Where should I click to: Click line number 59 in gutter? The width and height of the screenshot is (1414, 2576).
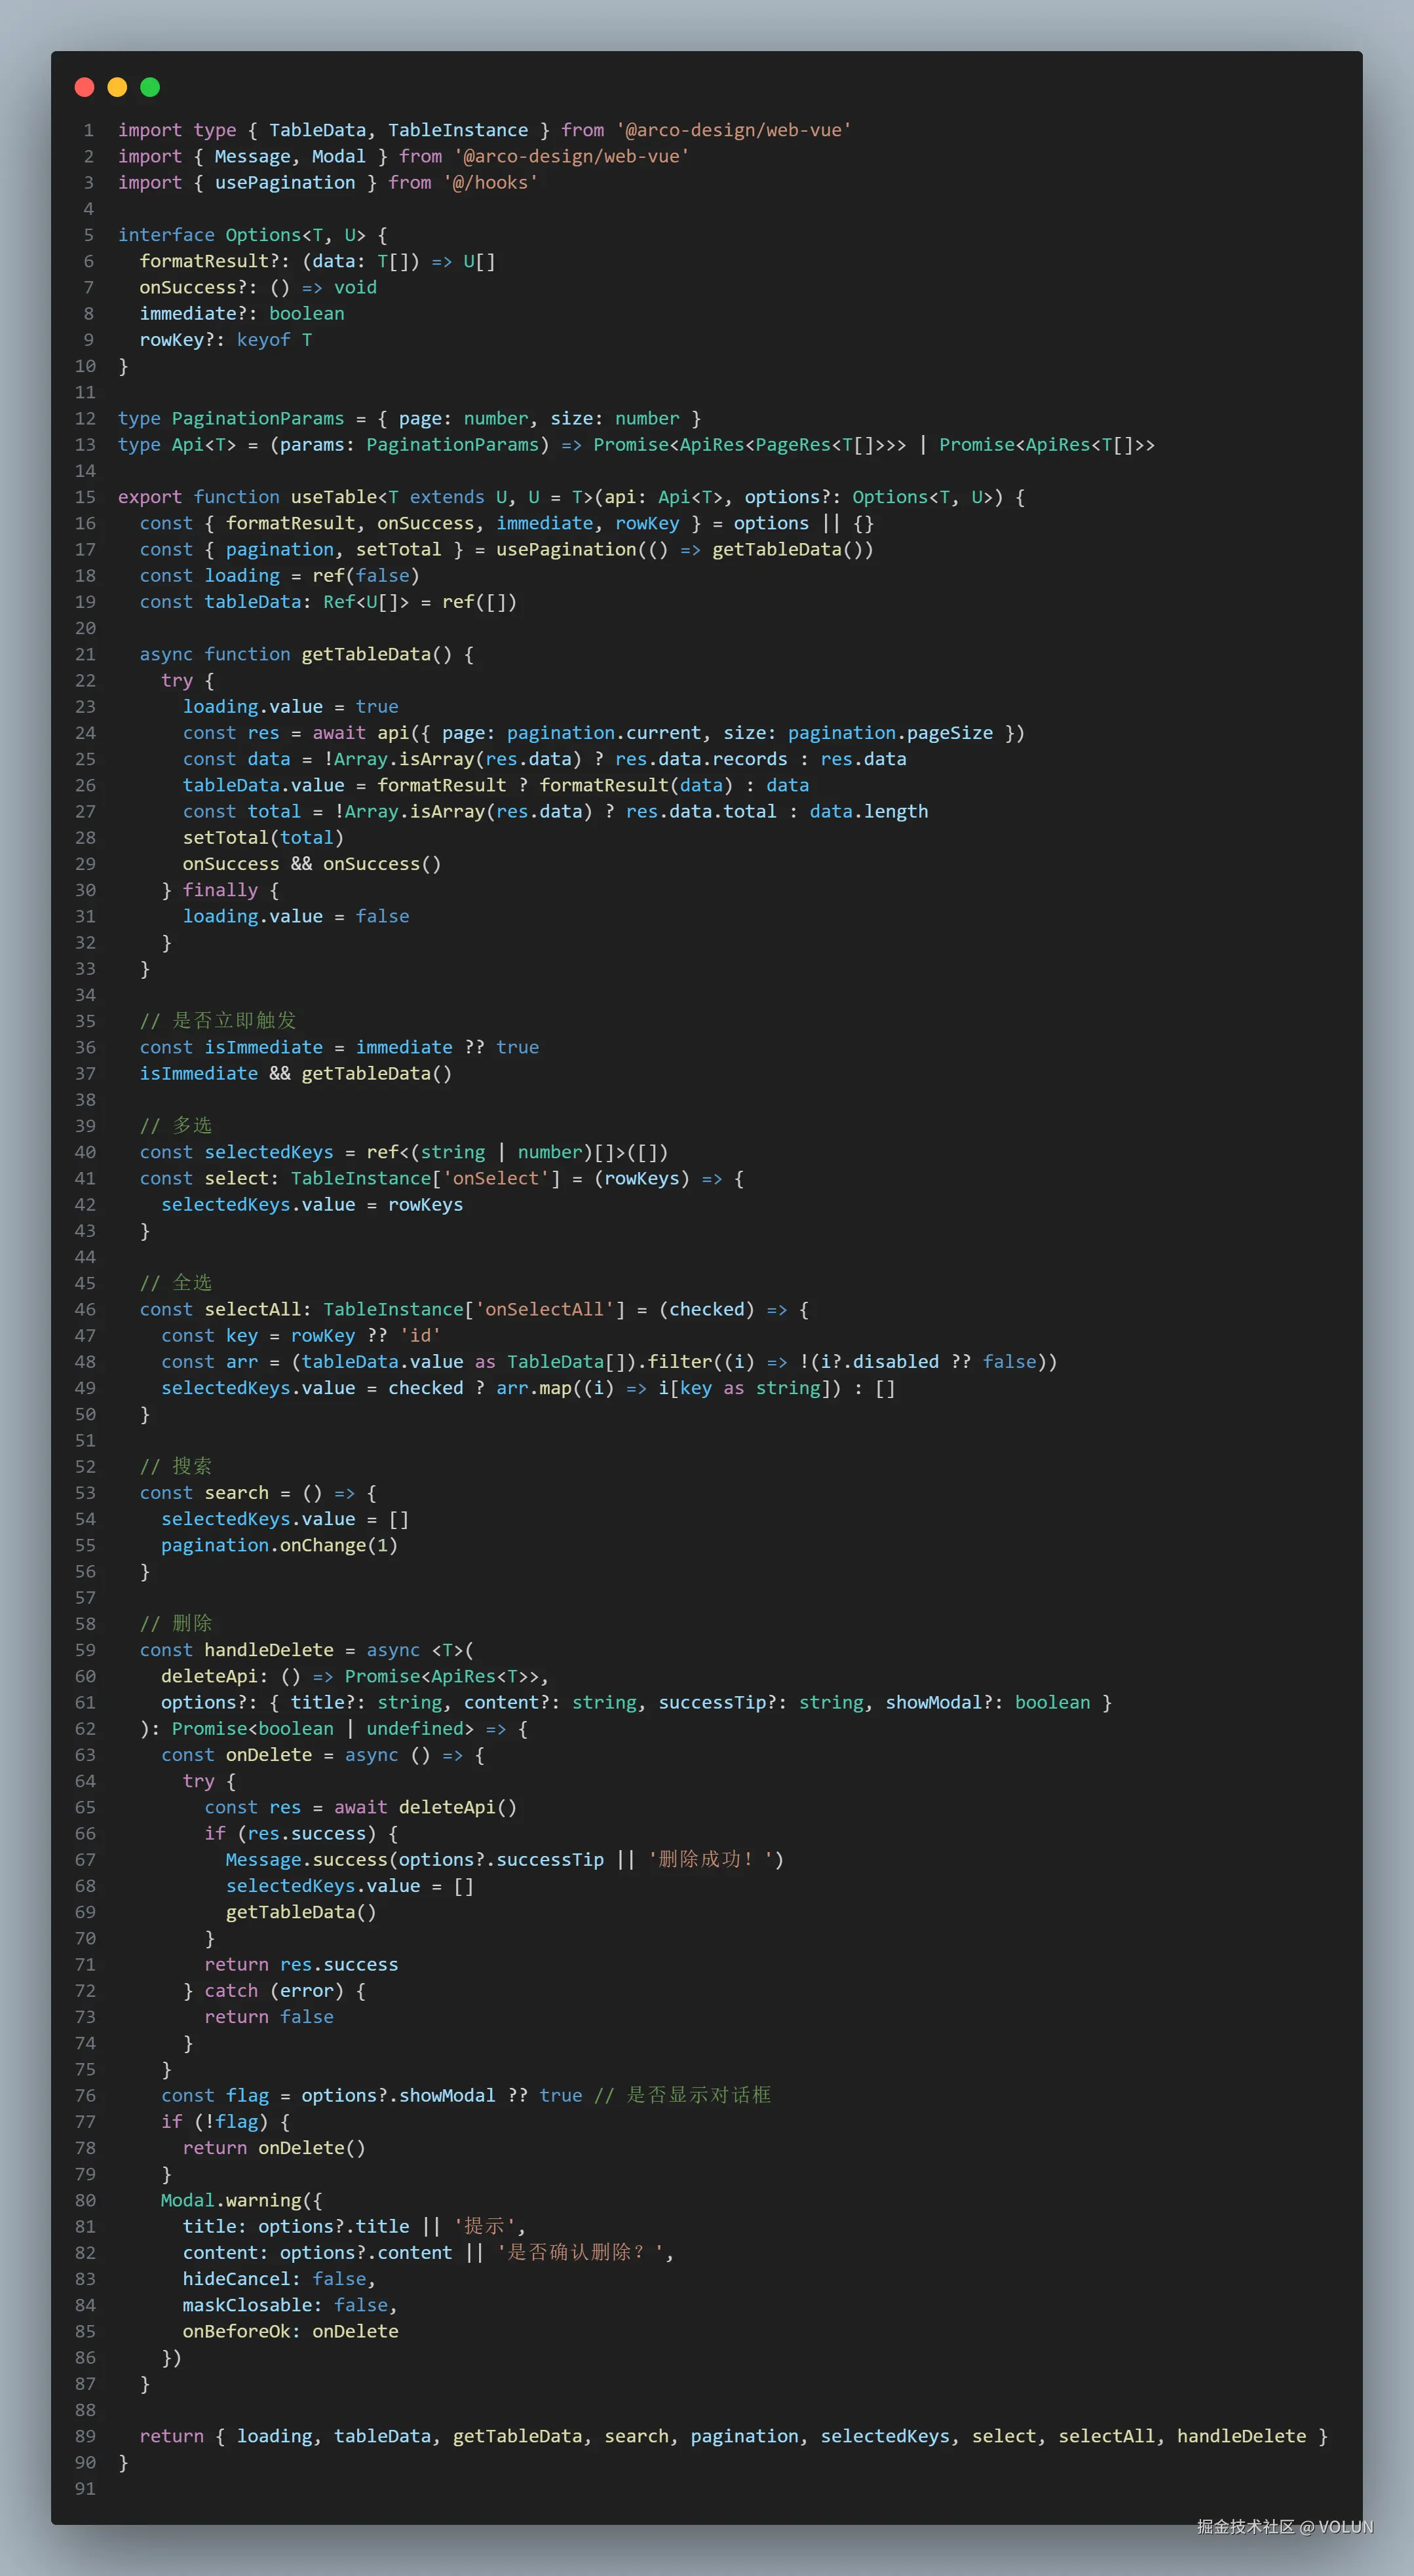[x=85, y=1650]
